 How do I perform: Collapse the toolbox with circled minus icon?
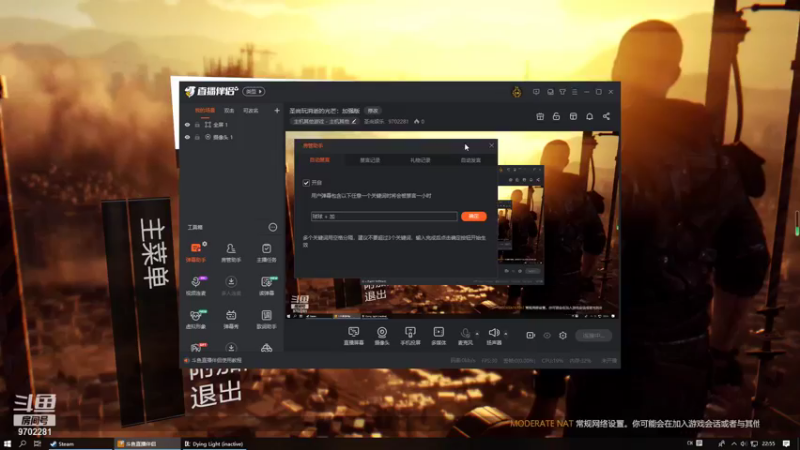point(273,227)
